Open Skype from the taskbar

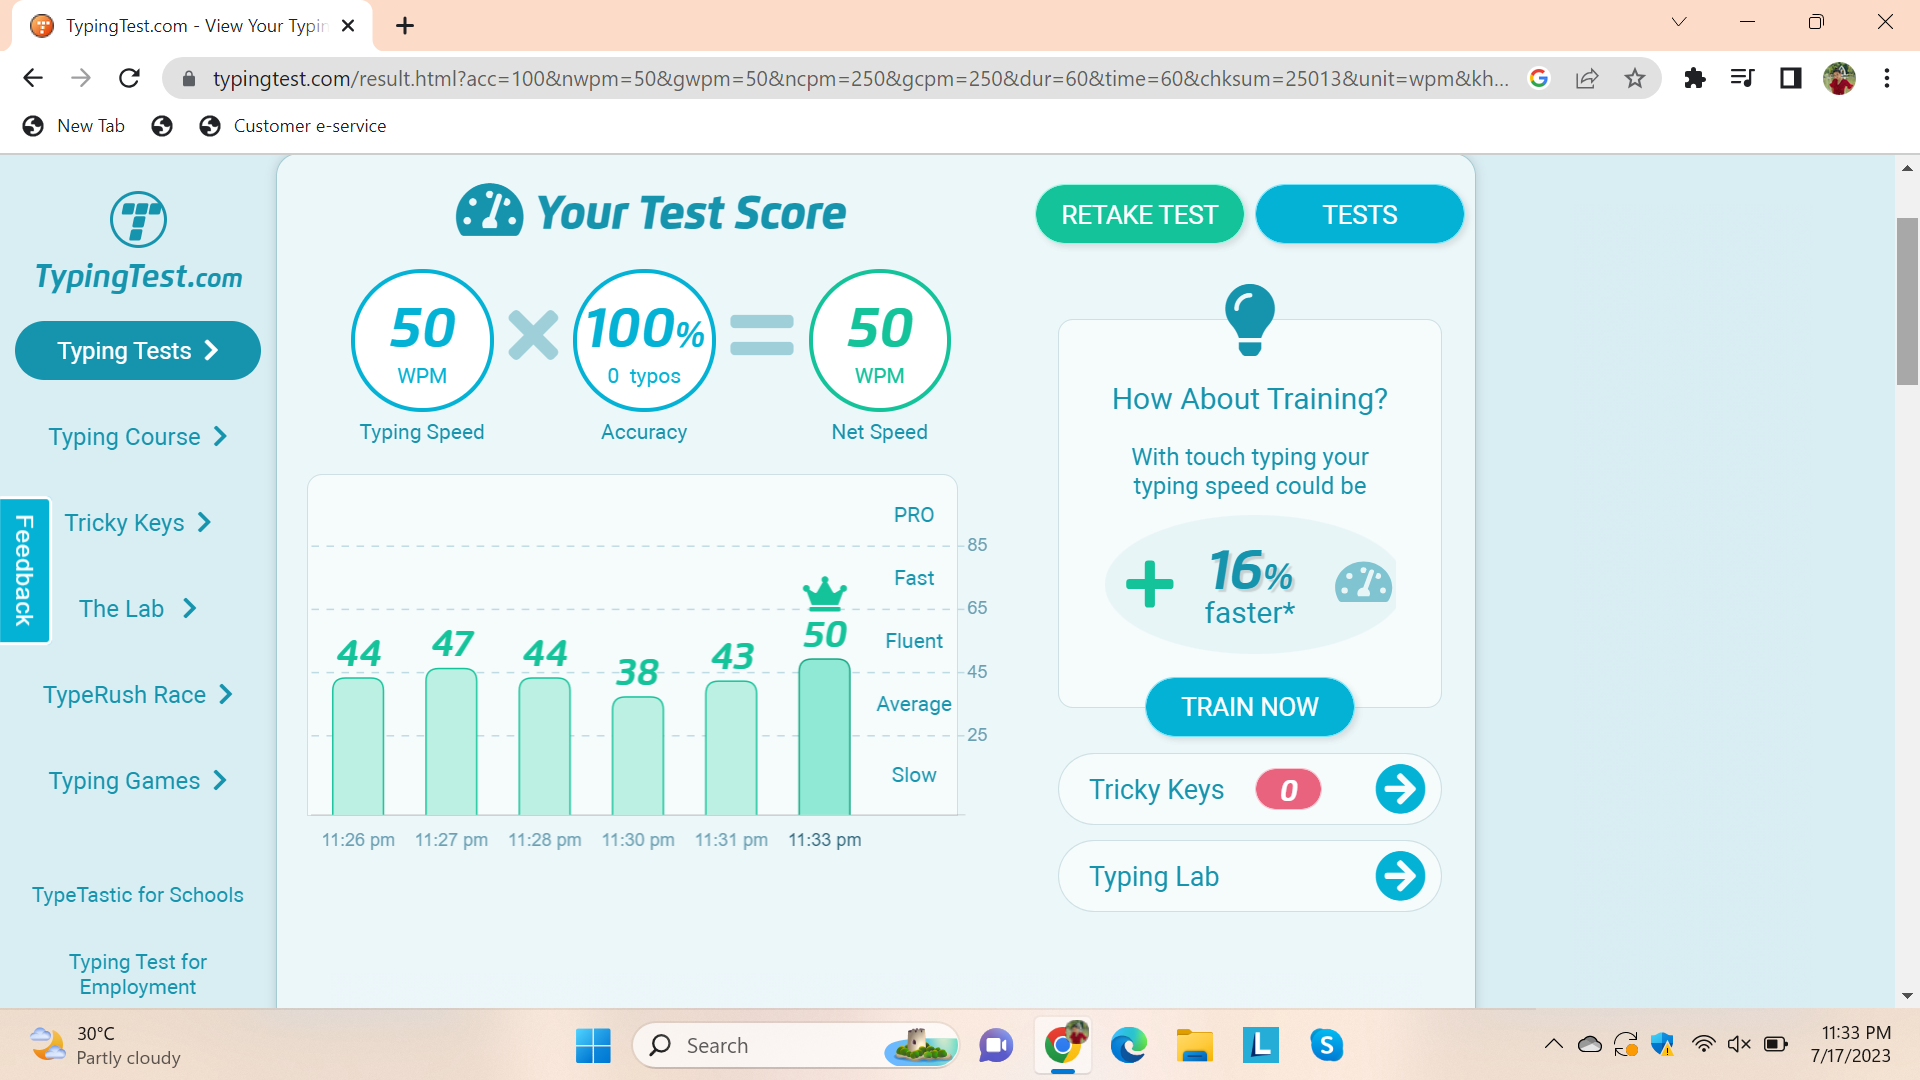tap(1326, 1045)
